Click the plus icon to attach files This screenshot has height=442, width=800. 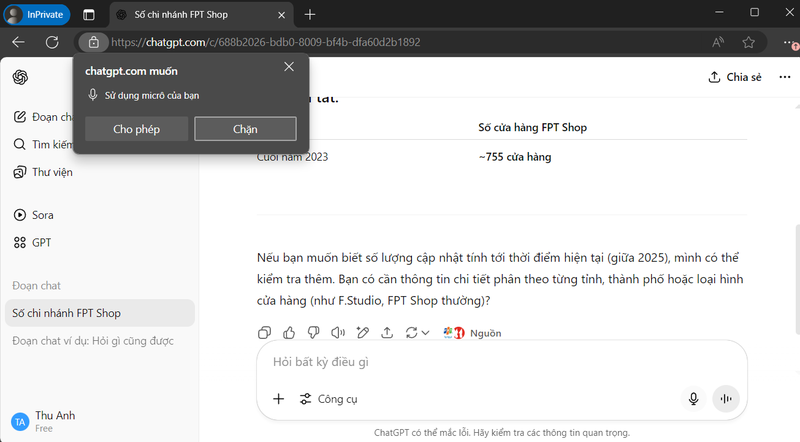(x=279, y=399)
